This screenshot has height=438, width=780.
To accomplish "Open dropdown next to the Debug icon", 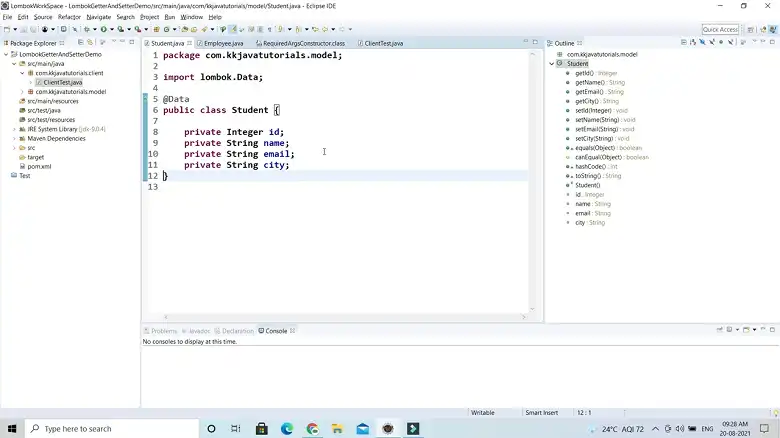I will click(x=95, y=29).
